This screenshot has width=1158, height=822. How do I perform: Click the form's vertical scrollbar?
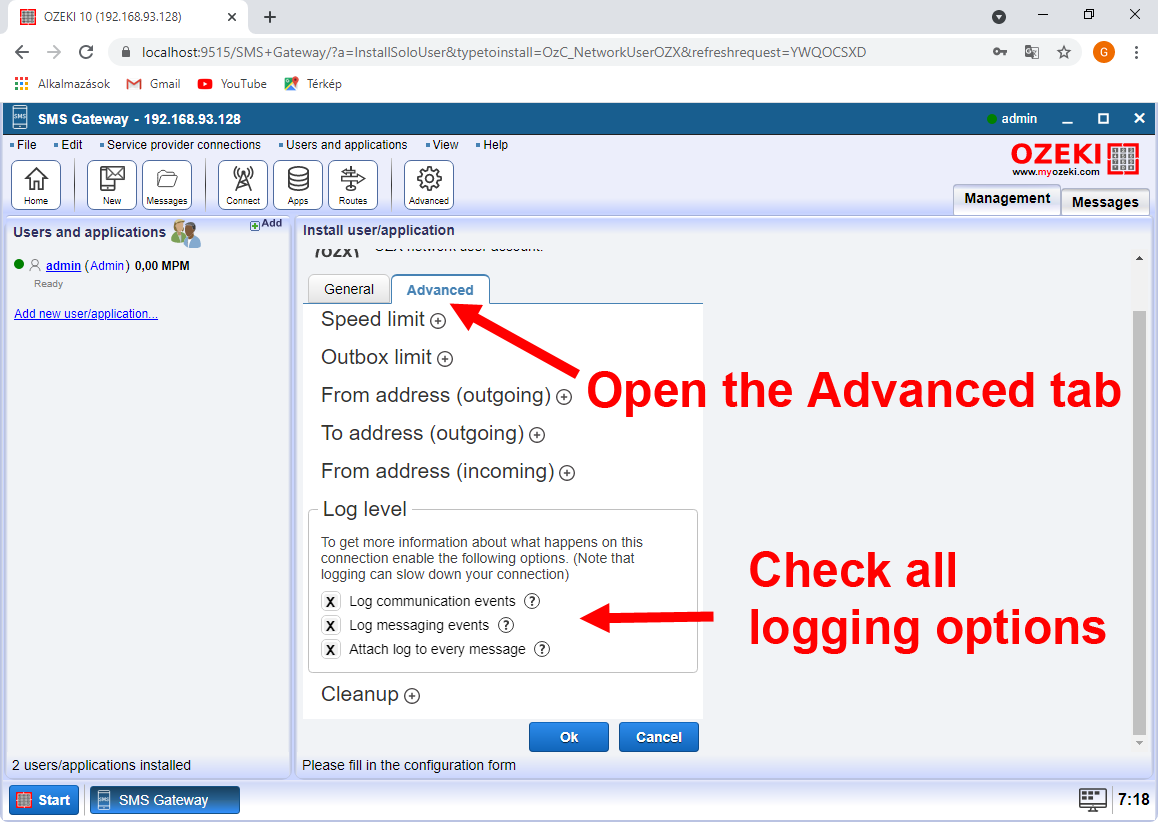point(1140,521)
